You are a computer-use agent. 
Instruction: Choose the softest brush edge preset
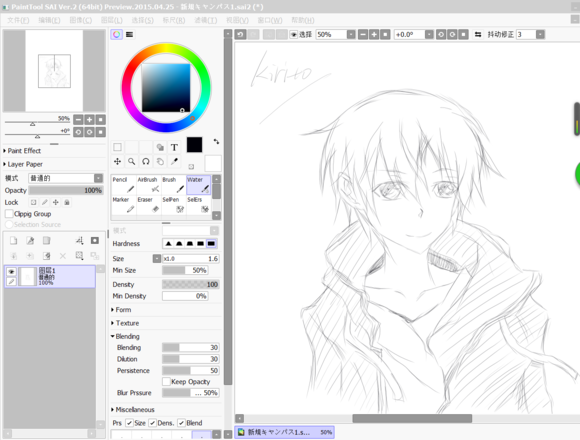[x=168, y=243]
